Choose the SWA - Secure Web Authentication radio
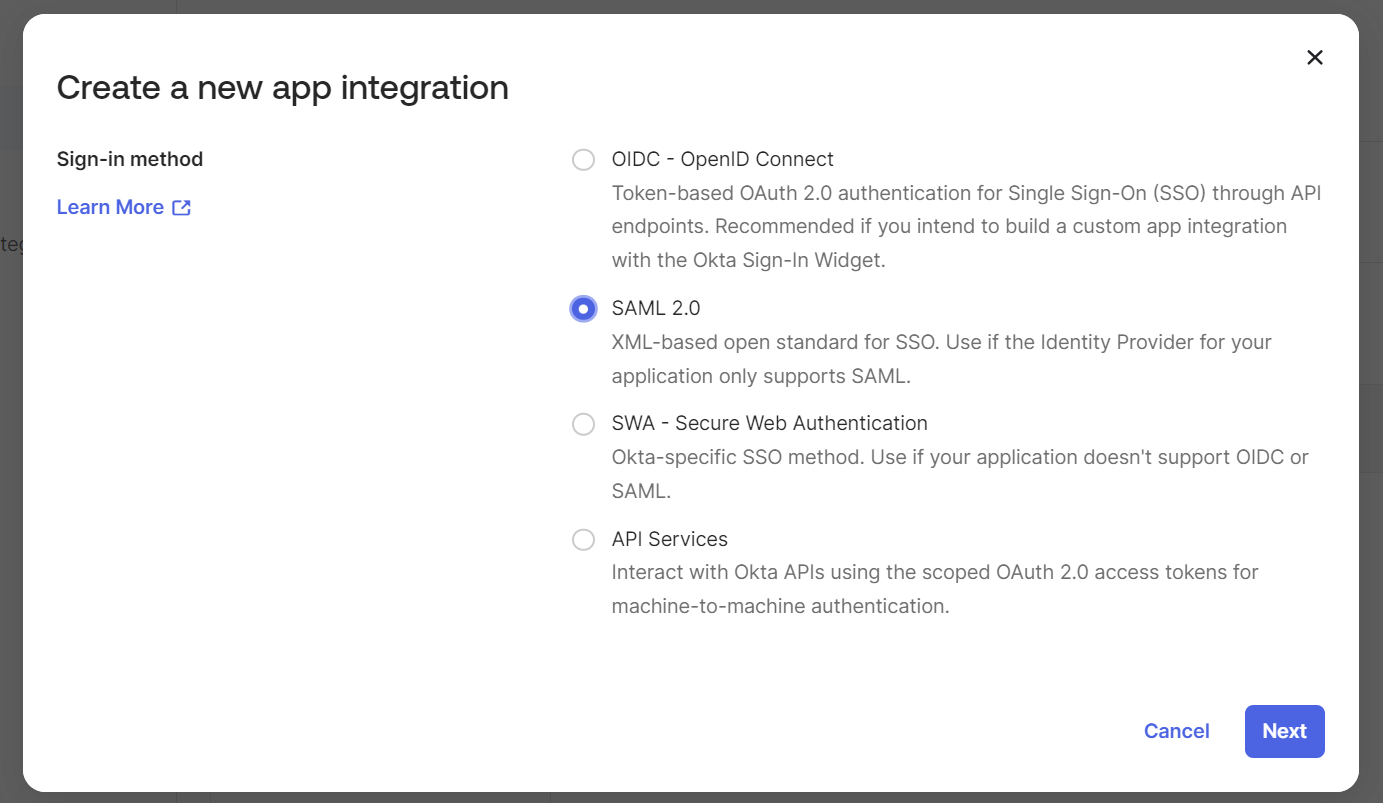Screen dimensions: 1383x803 pos(583,424)
